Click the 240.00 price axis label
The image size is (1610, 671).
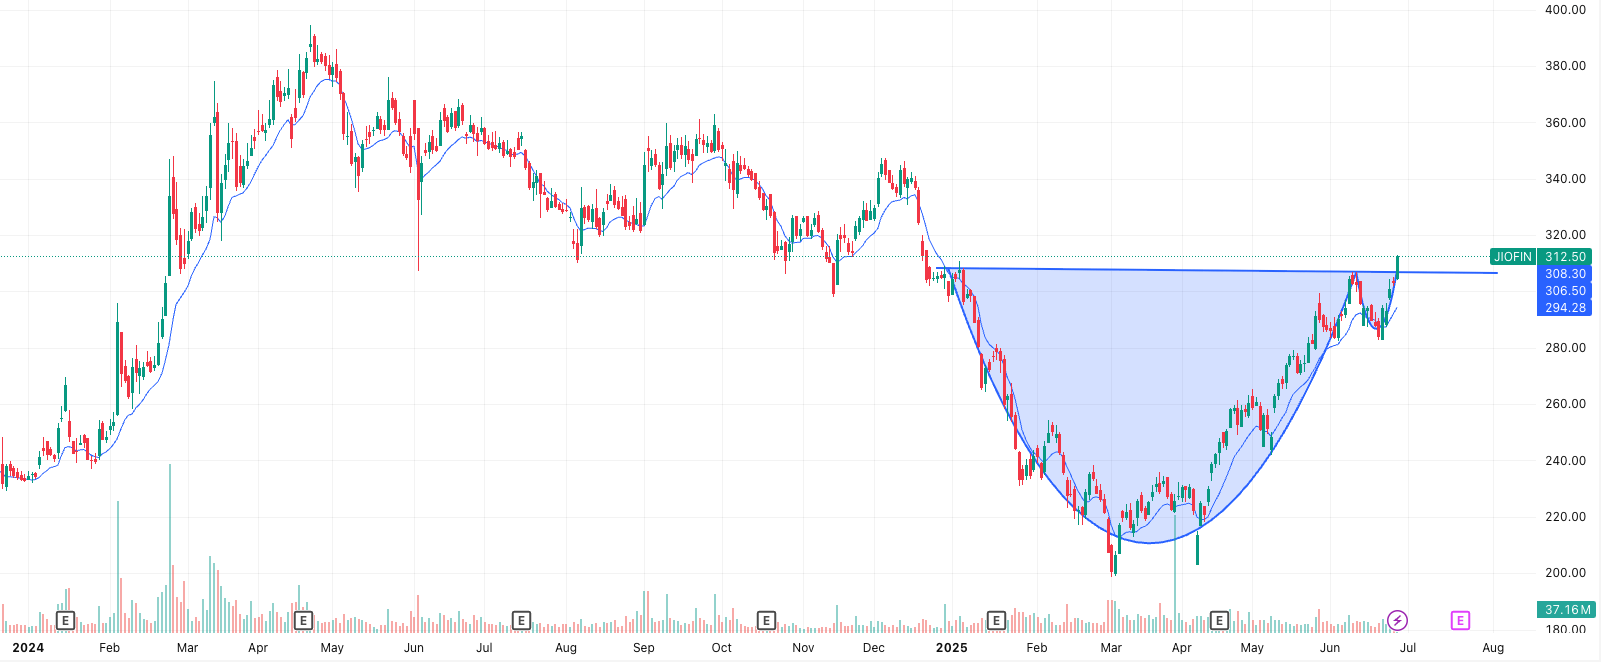(x=1565, y=461)
